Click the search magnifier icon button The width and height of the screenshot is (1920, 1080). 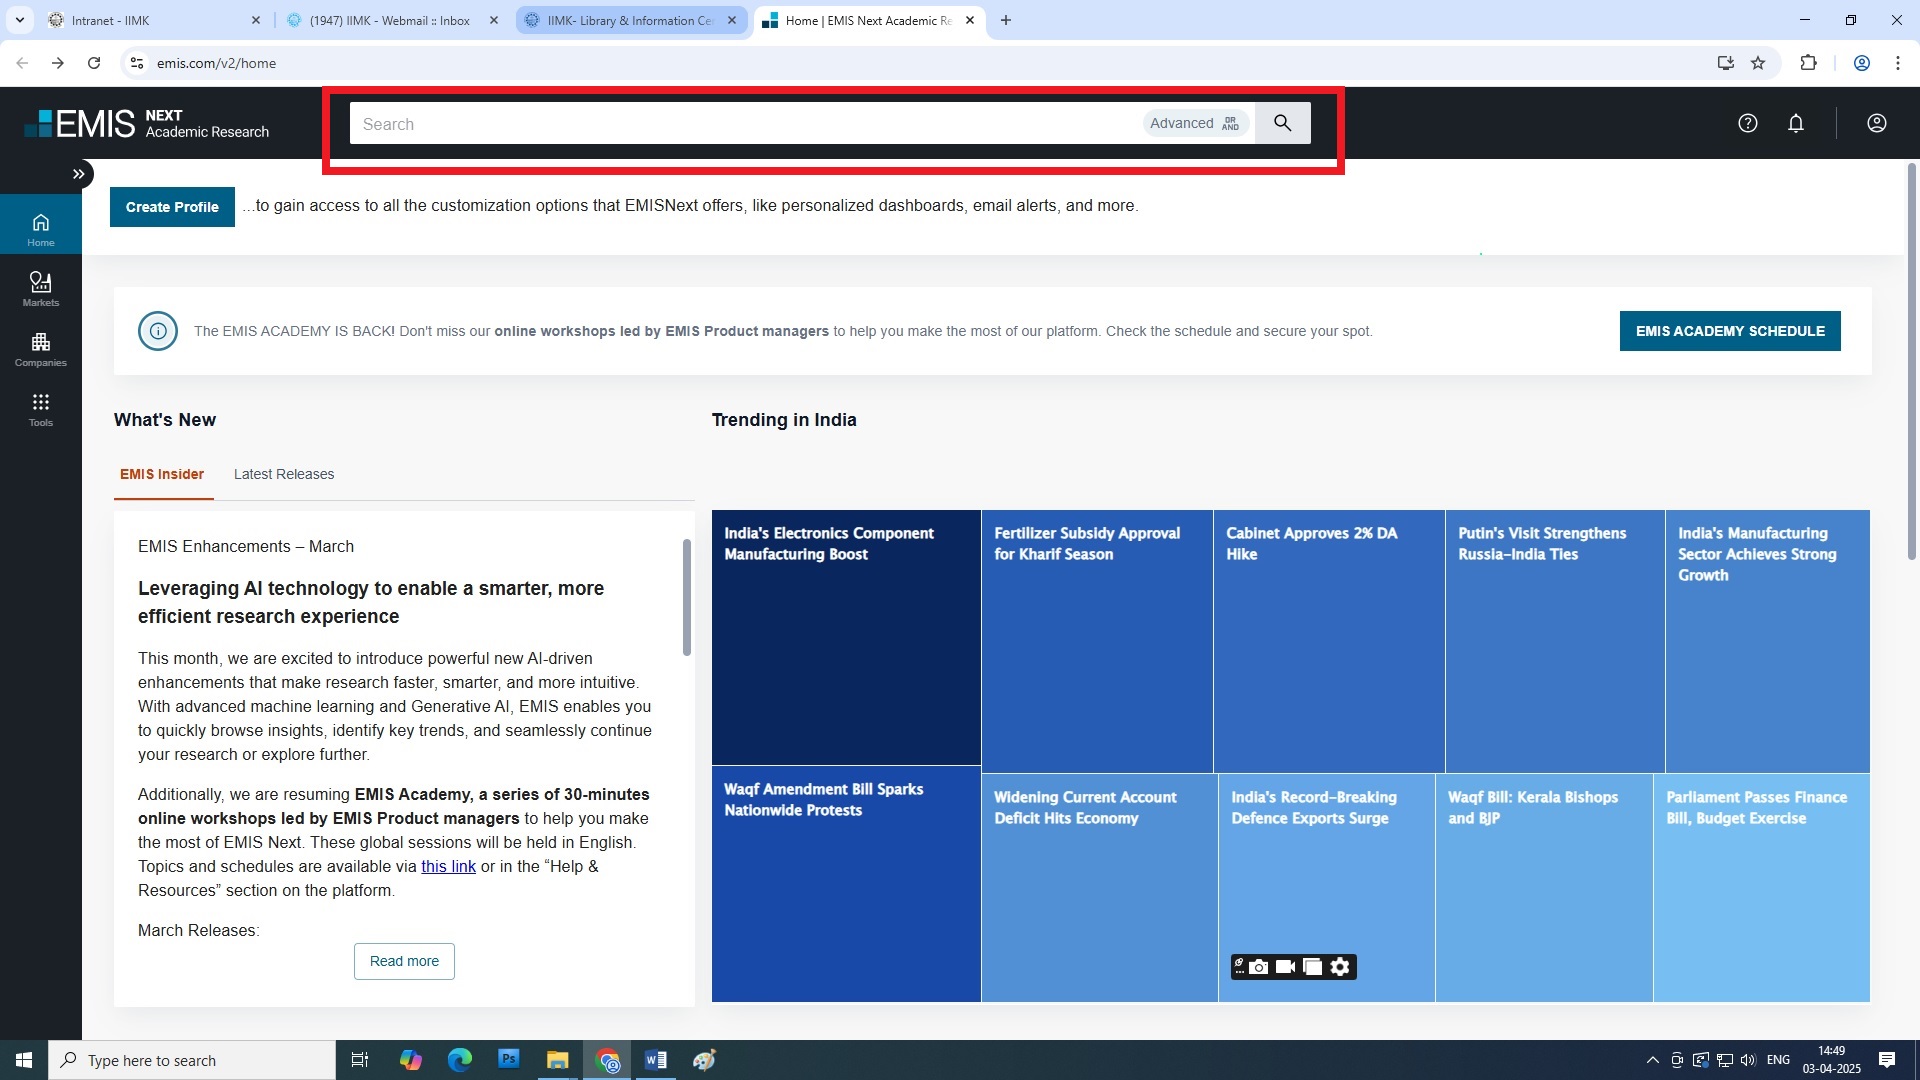coord(1282,123)
